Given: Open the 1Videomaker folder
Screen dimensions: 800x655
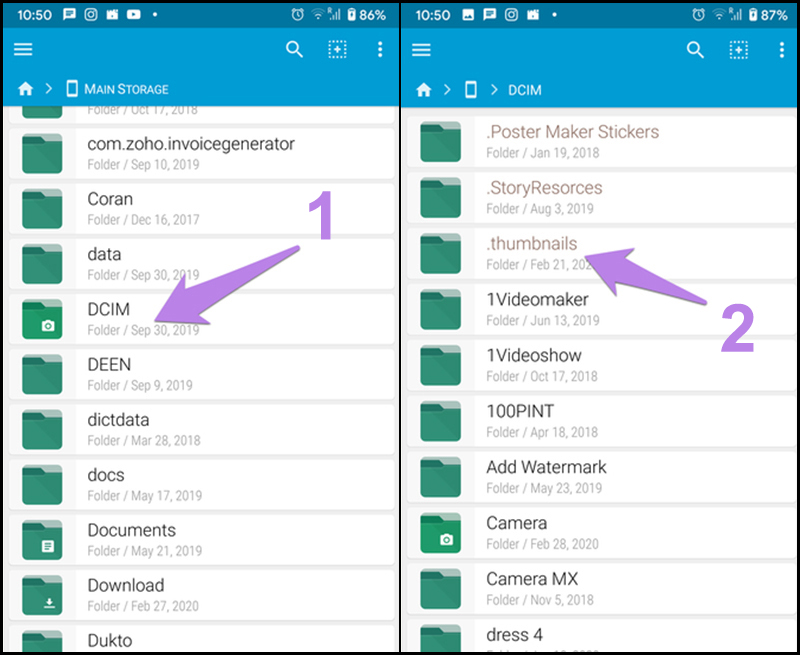Looking at the screenshot, I should [601, 309].
